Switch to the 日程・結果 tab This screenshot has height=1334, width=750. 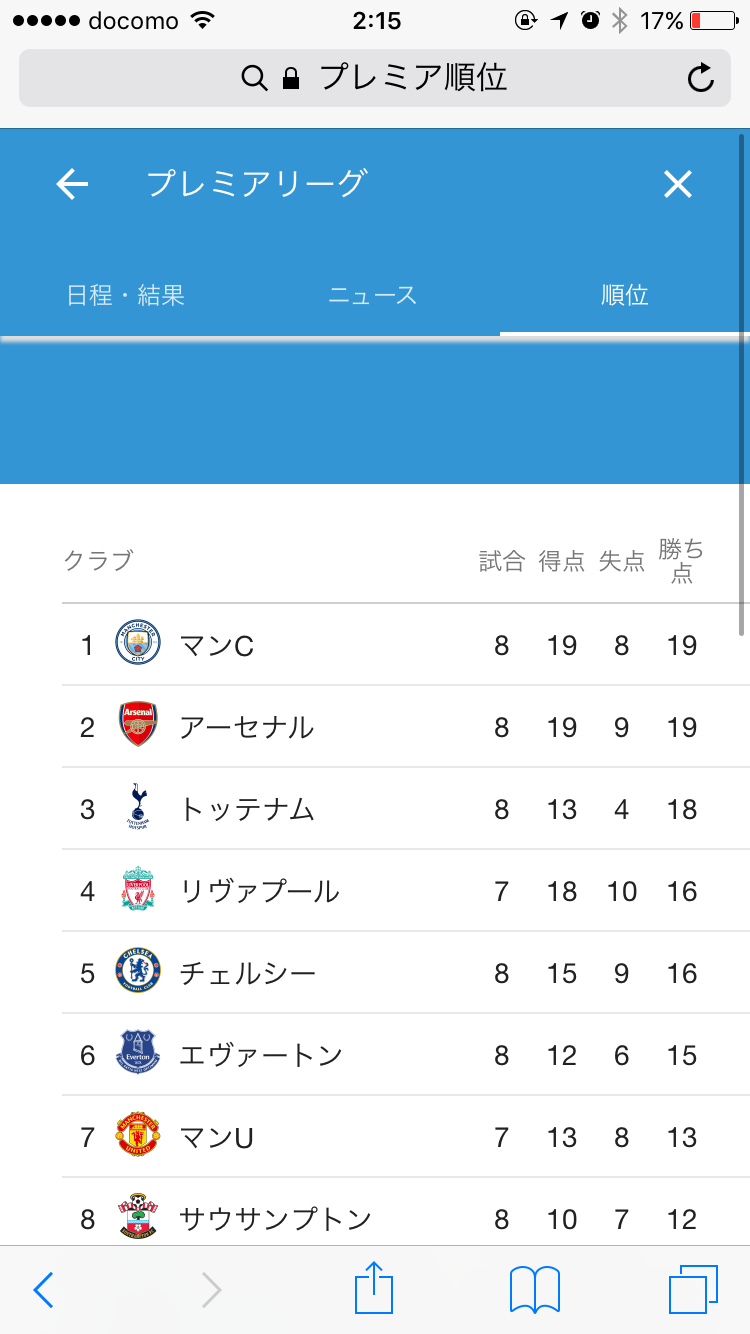point(126,295)
